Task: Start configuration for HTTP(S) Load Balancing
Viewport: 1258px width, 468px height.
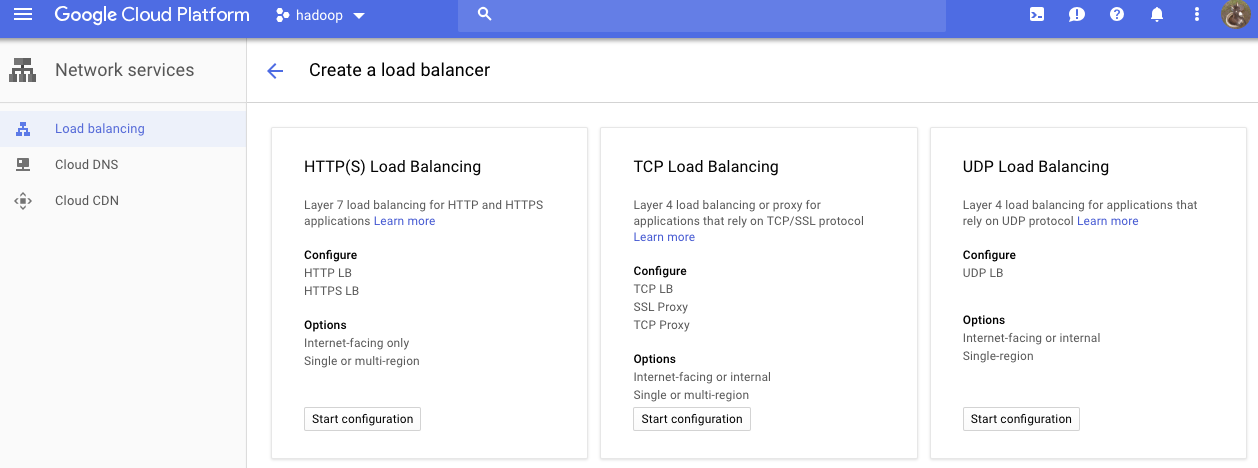Action: tap(362, 419)
